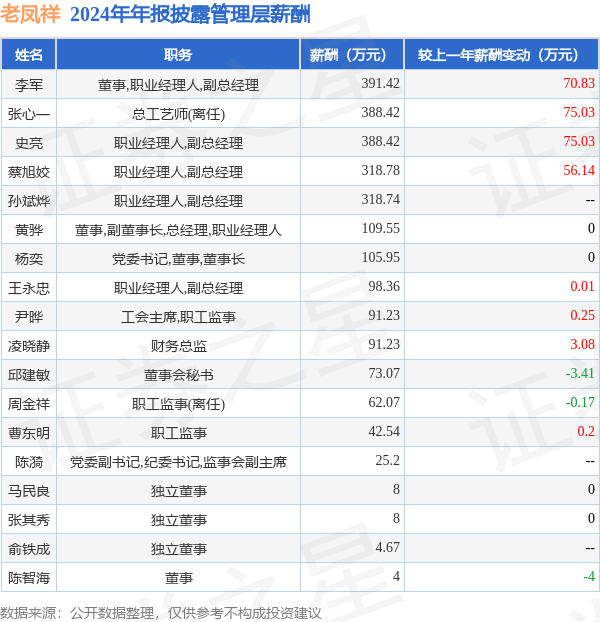This screenshot has width=600, height=622.
Task: Click salary value 62.07
Action: click(x=384, y=402)
